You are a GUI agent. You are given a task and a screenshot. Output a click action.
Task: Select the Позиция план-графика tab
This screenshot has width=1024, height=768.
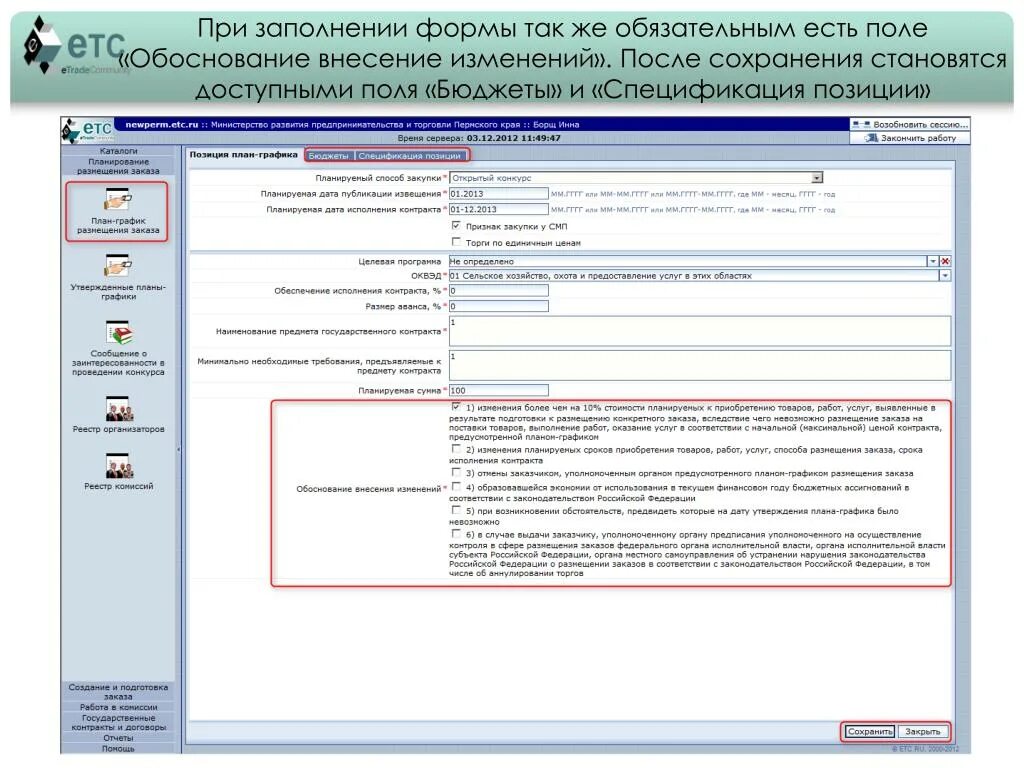coord(244,155)
